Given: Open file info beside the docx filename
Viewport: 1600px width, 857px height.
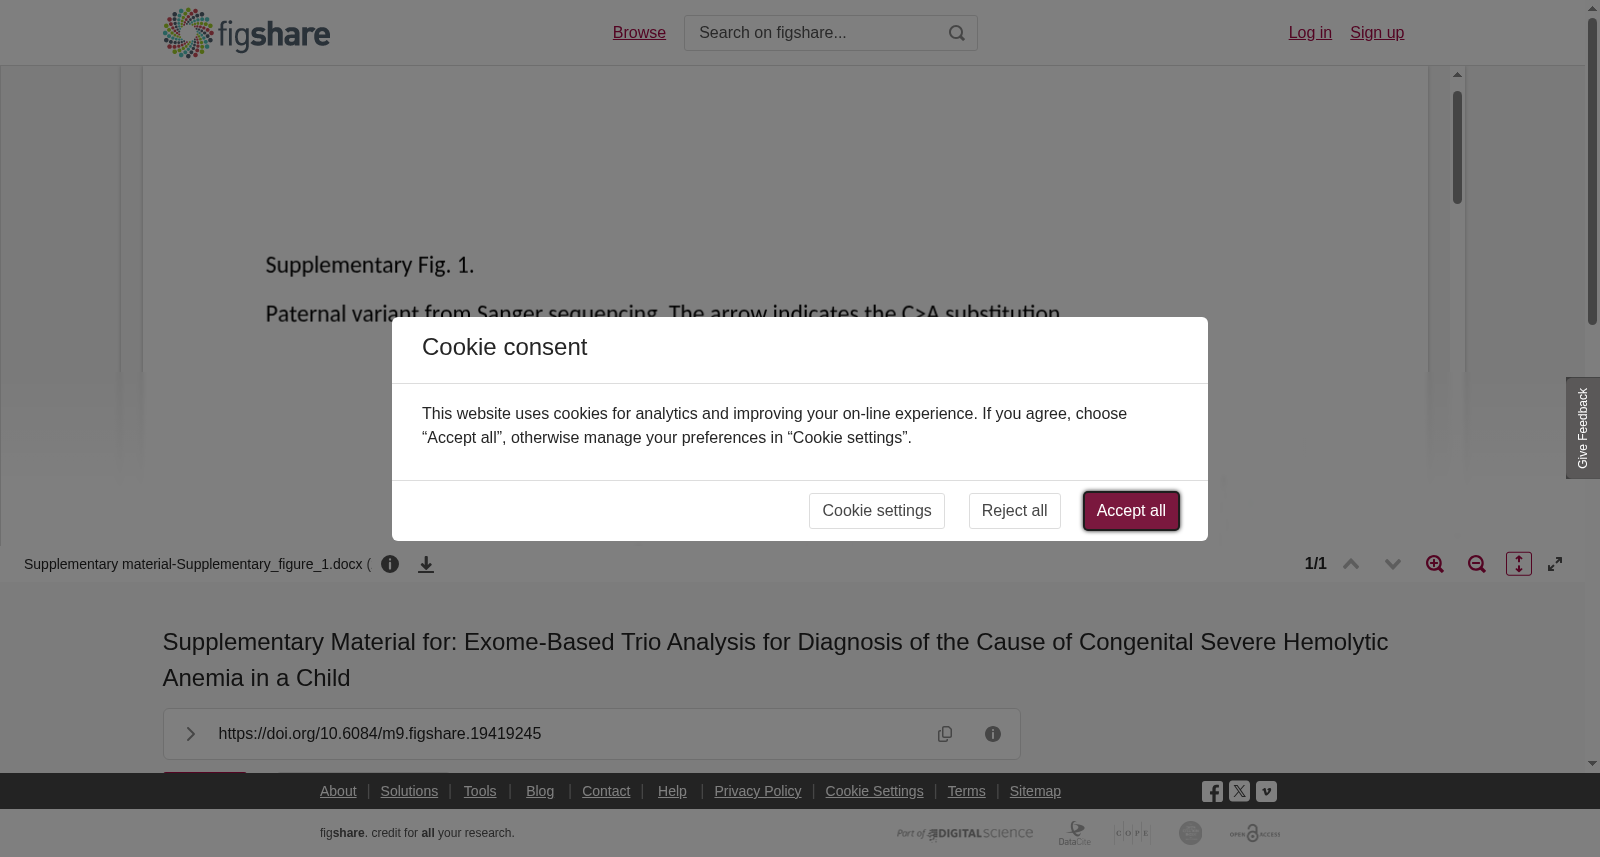Looking at the screenshot, I should click(390, 564).
